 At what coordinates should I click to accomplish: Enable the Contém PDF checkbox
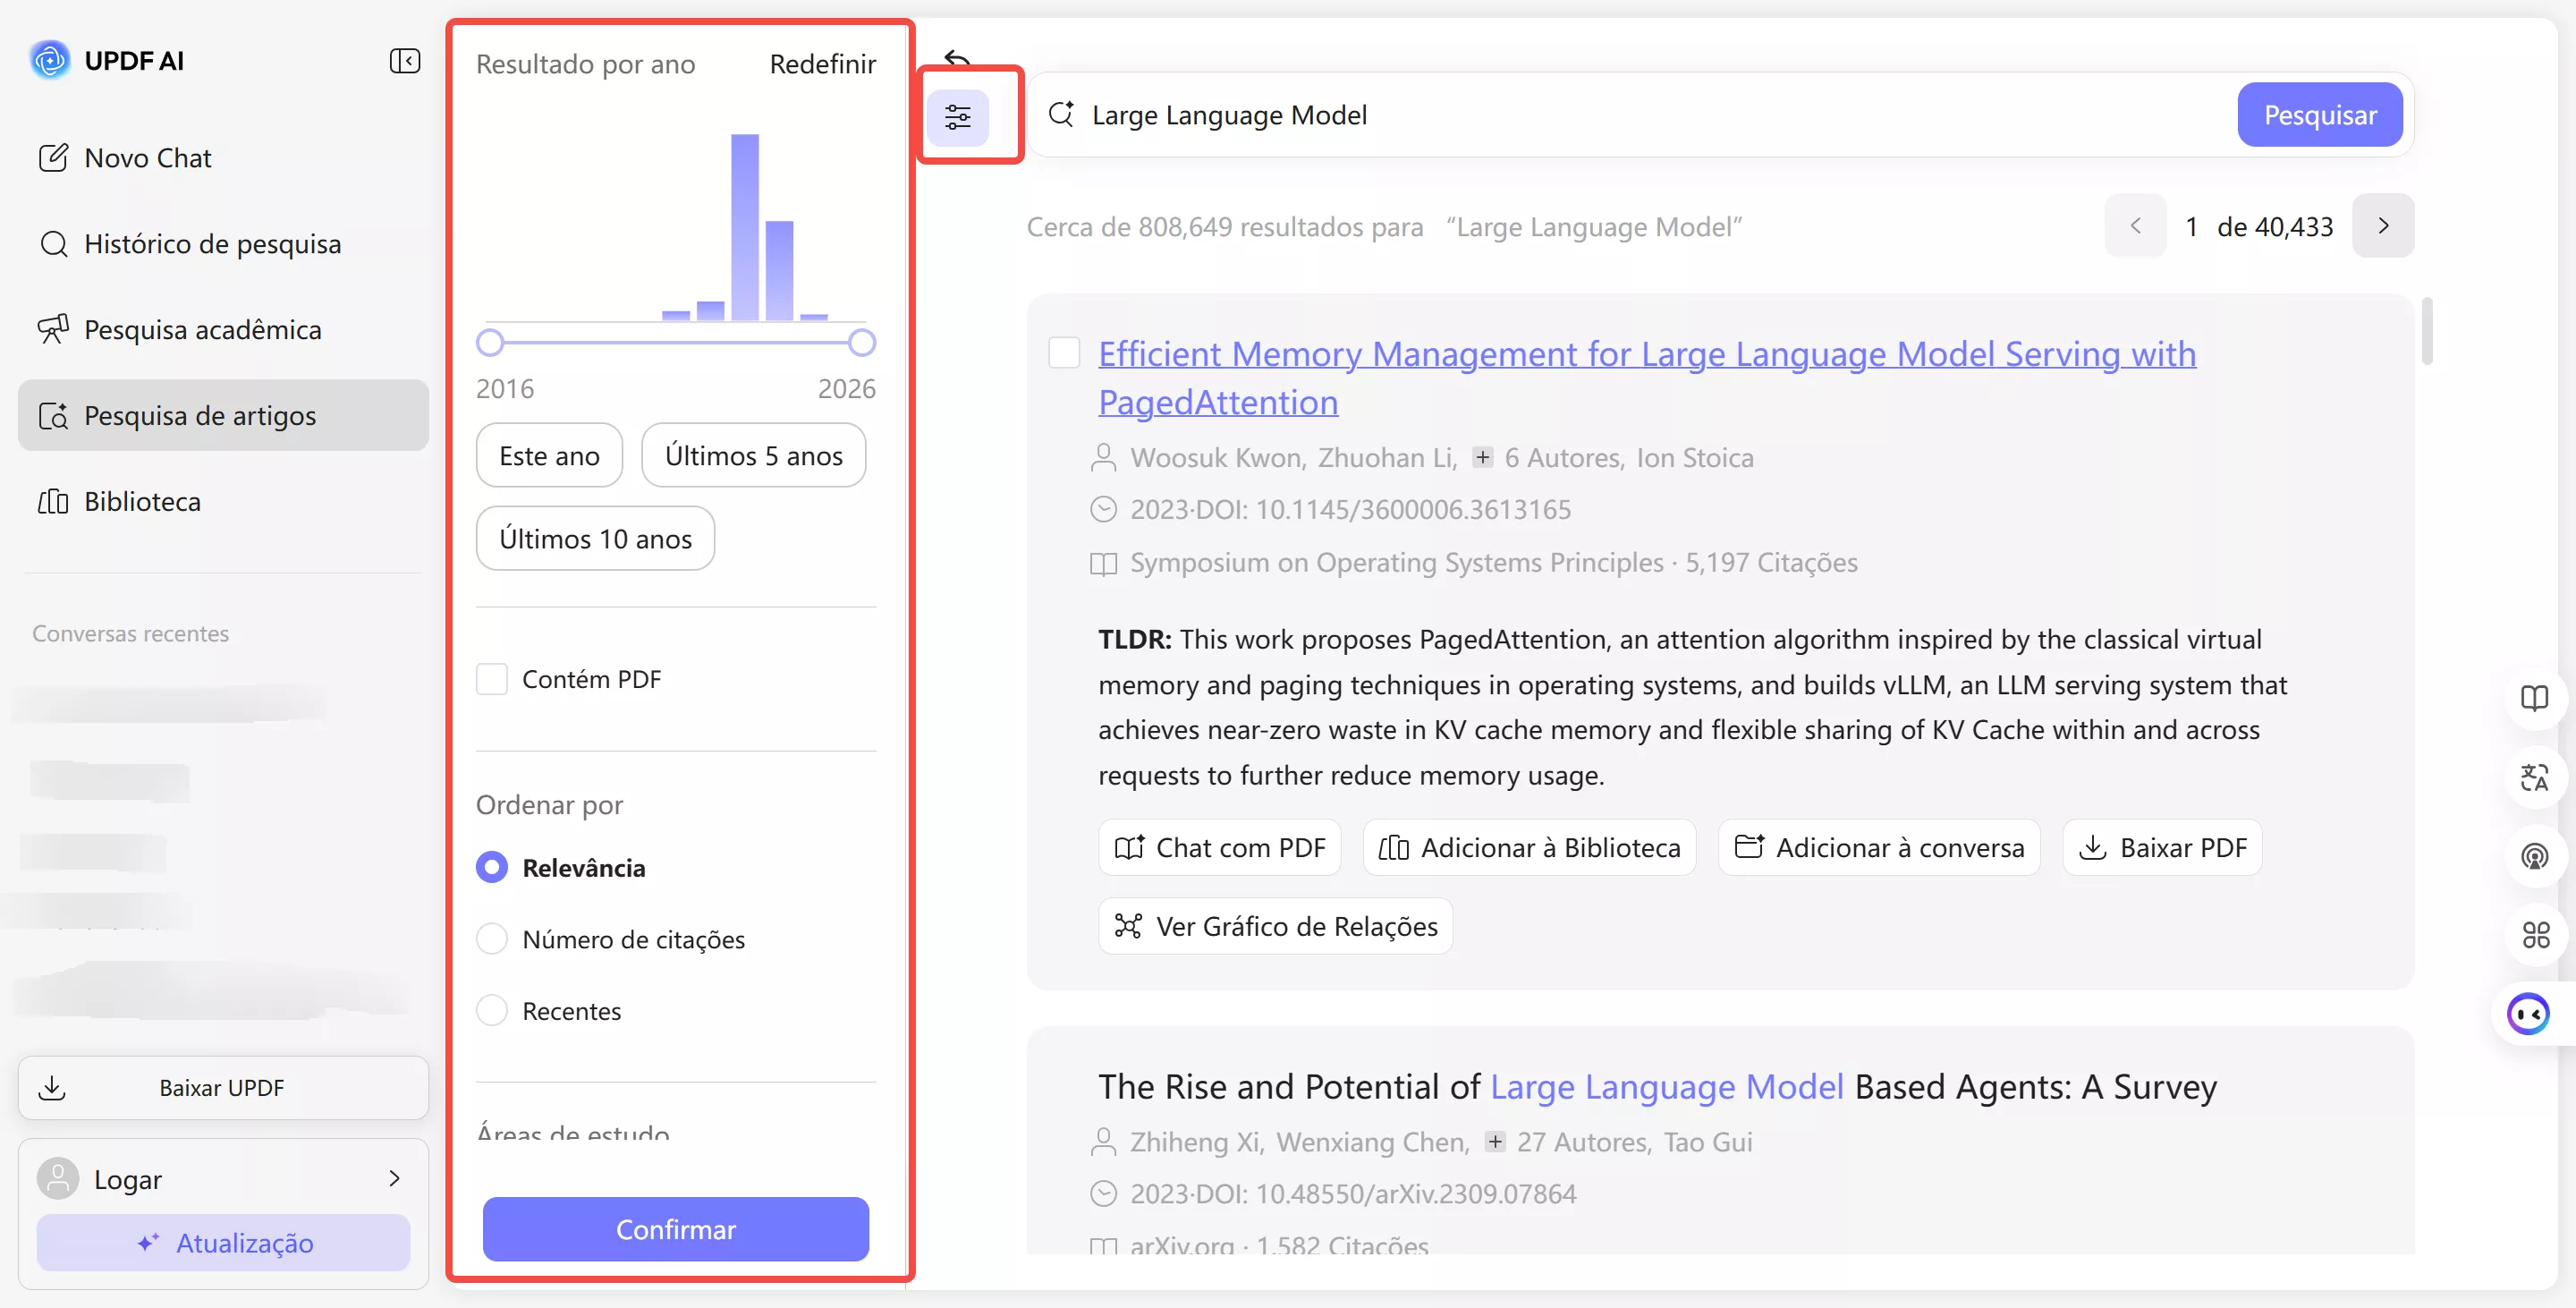point(492,679)
